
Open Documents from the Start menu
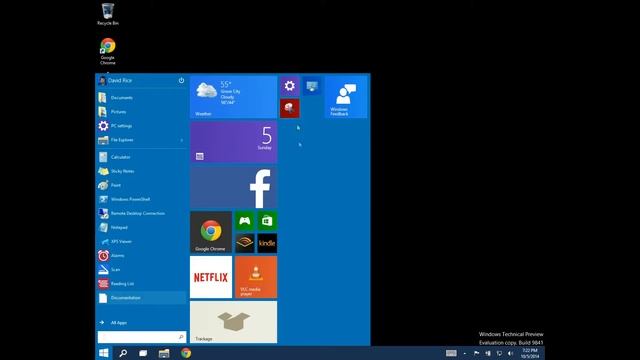(141, 98)
